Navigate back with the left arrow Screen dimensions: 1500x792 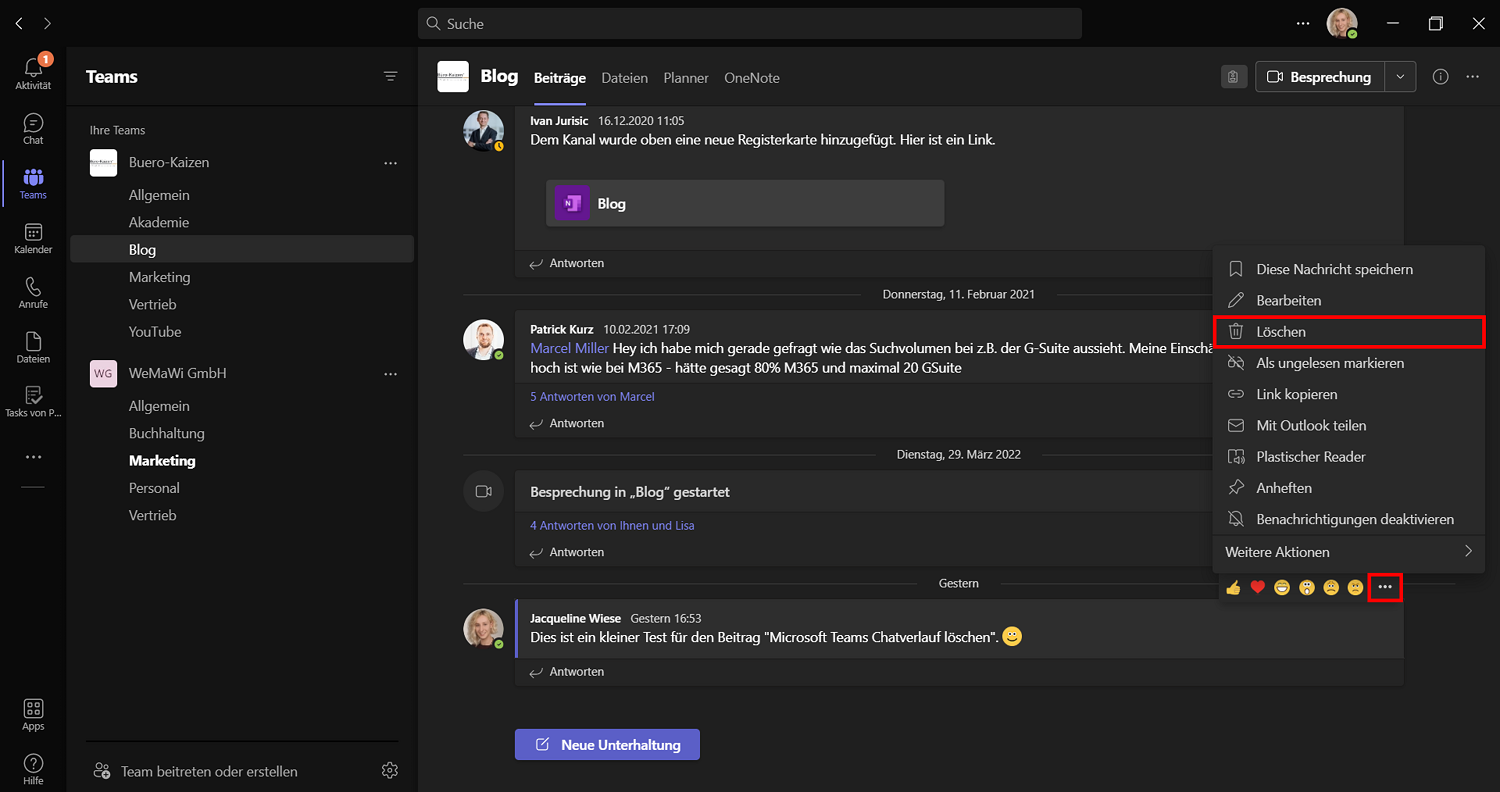pyautogui.click(x=20, y=23)
